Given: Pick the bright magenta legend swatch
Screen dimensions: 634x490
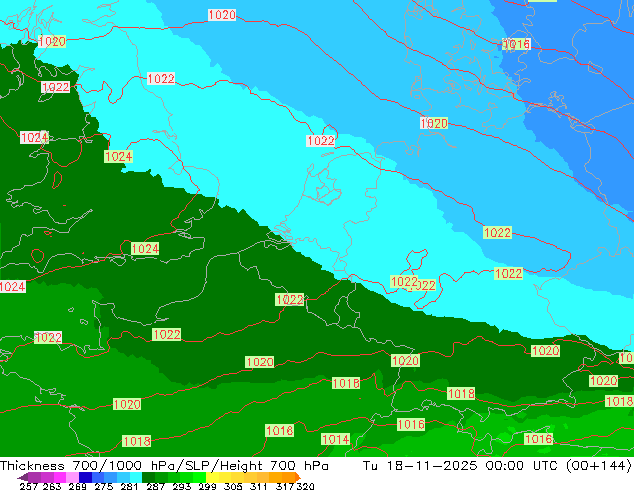Looking at the screenshot, I should pos(60,477).
